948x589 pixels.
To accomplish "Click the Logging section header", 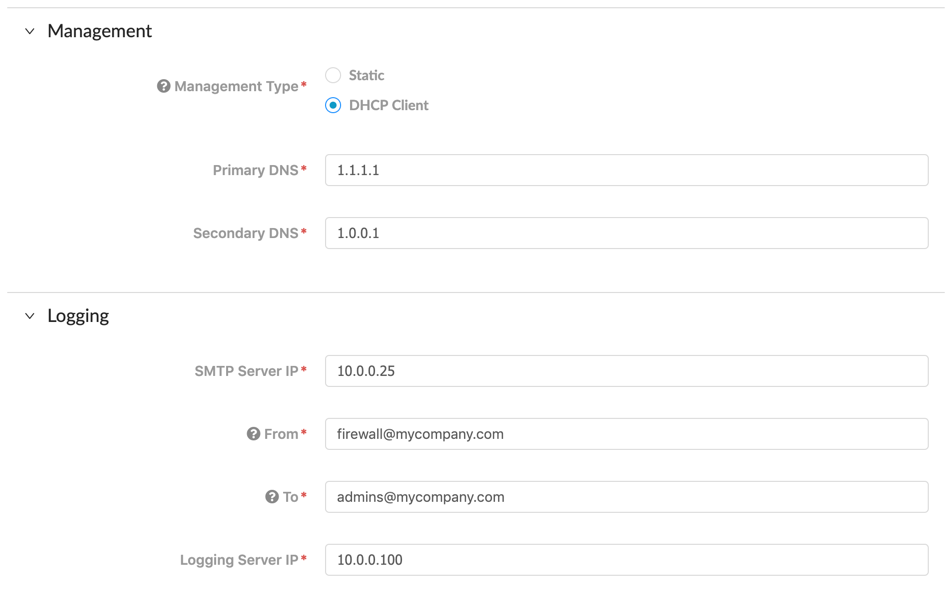I will coord(78,315).
